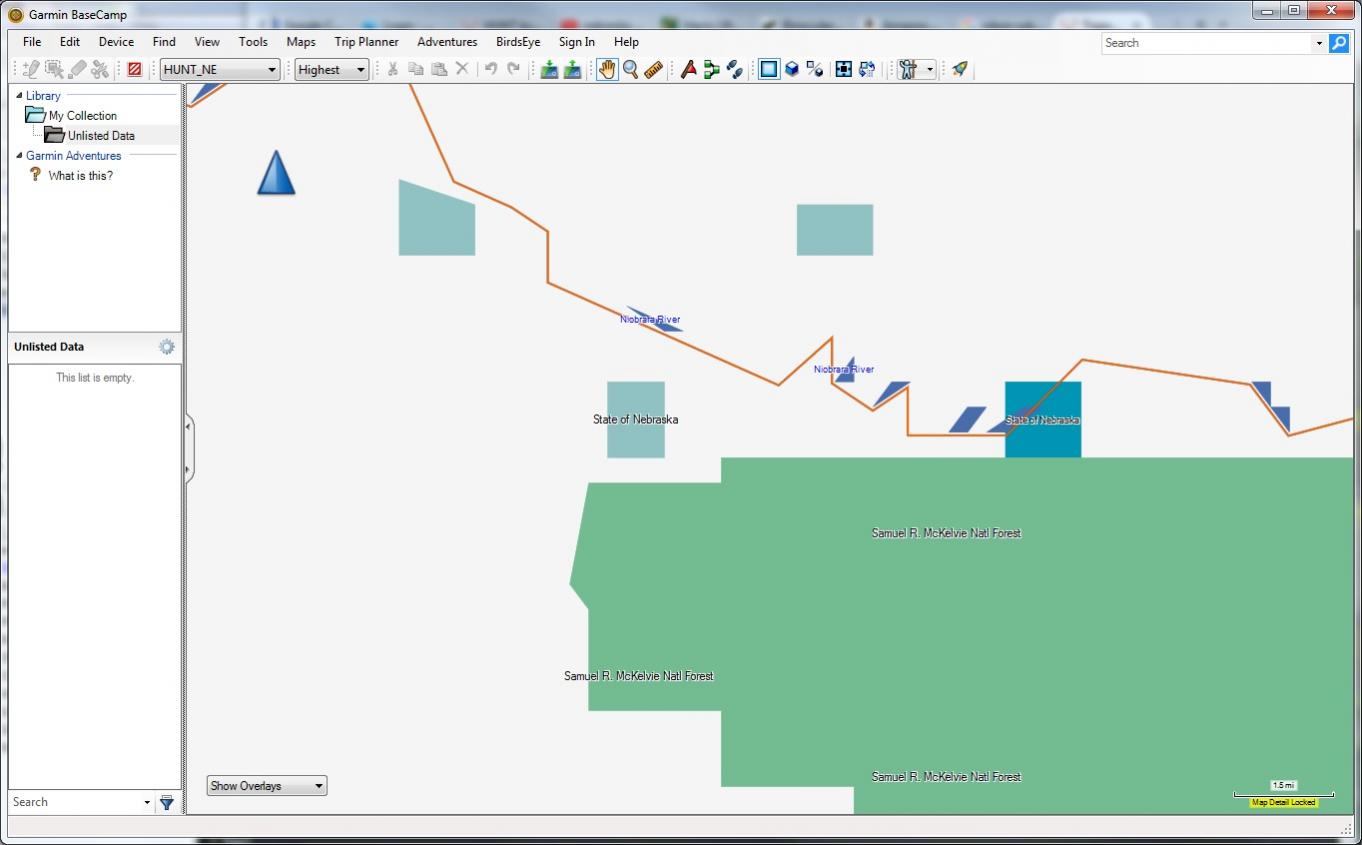Click the dark teal State of Nebraska square
Image resolution: width=1362 pixels, height=845 pixels.
pyautogui.click(x=1043, y=420)
